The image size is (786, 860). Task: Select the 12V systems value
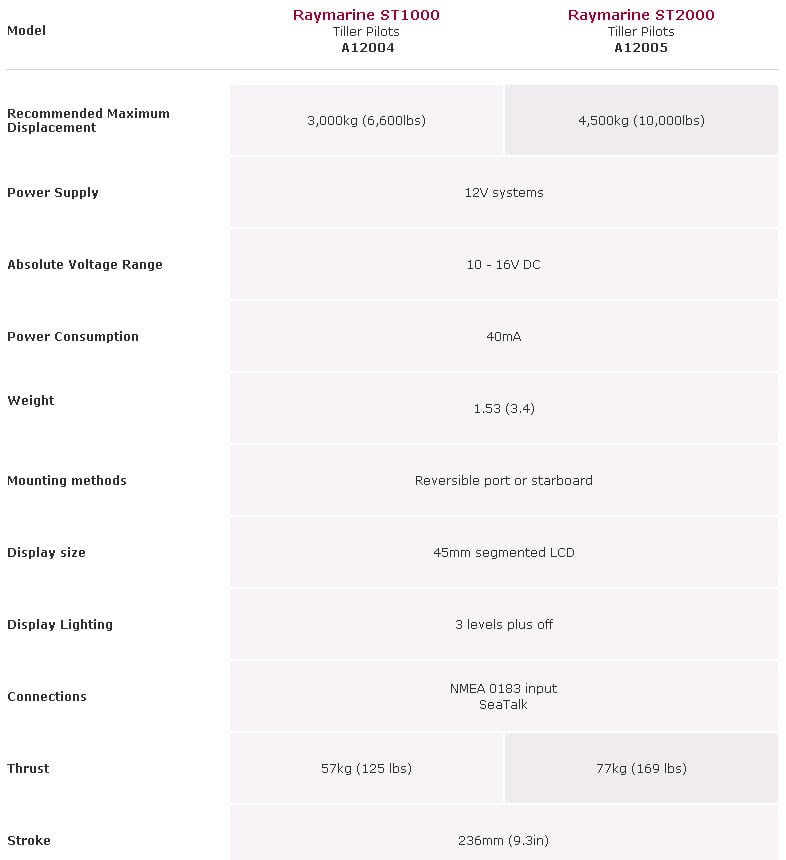pyautogui.click(x=504, y=193)
